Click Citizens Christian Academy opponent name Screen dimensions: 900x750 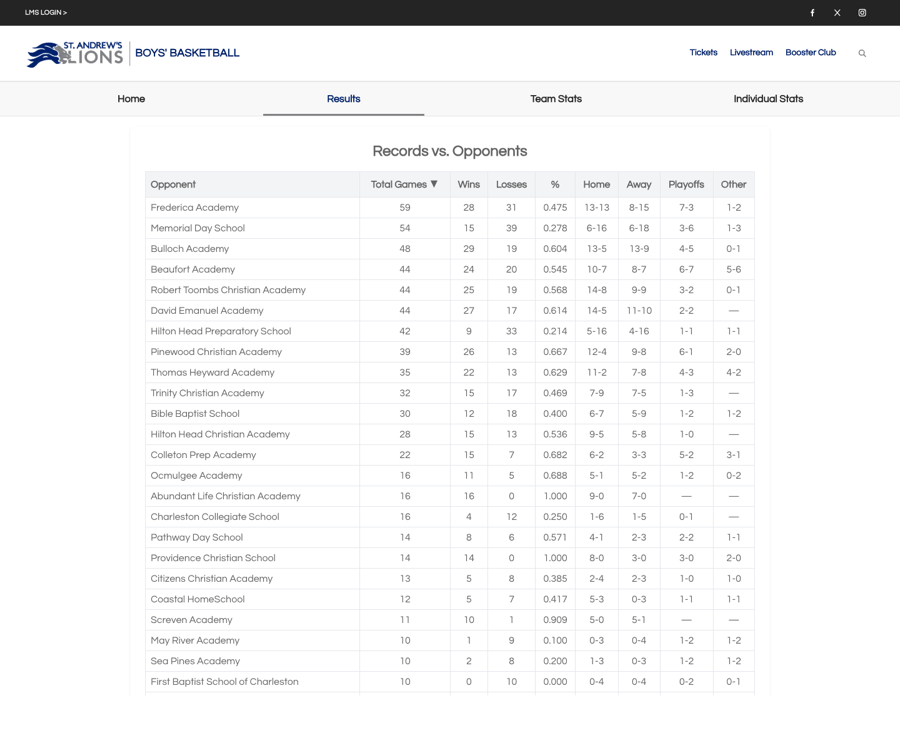pos(211,579)
